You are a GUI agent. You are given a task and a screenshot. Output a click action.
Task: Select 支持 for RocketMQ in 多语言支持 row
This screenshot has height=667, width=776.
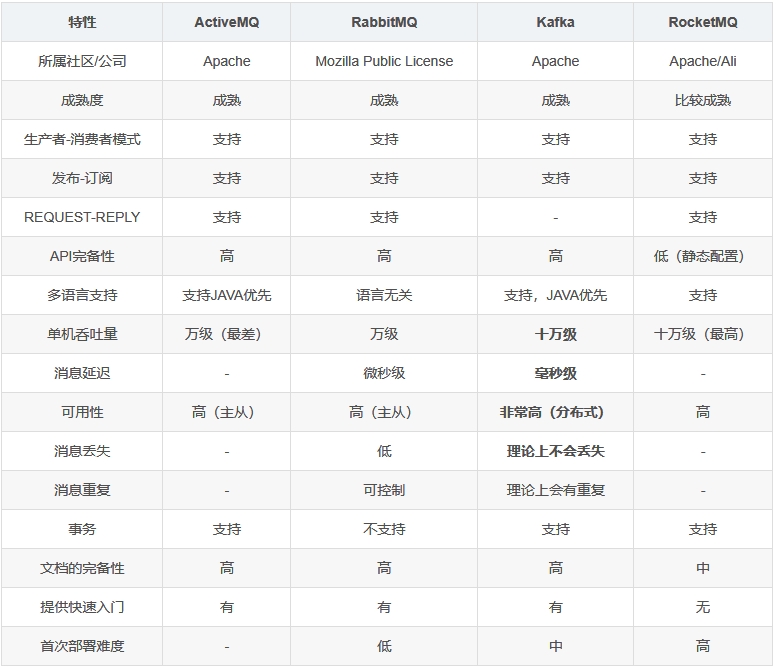[x=703, y=295]
